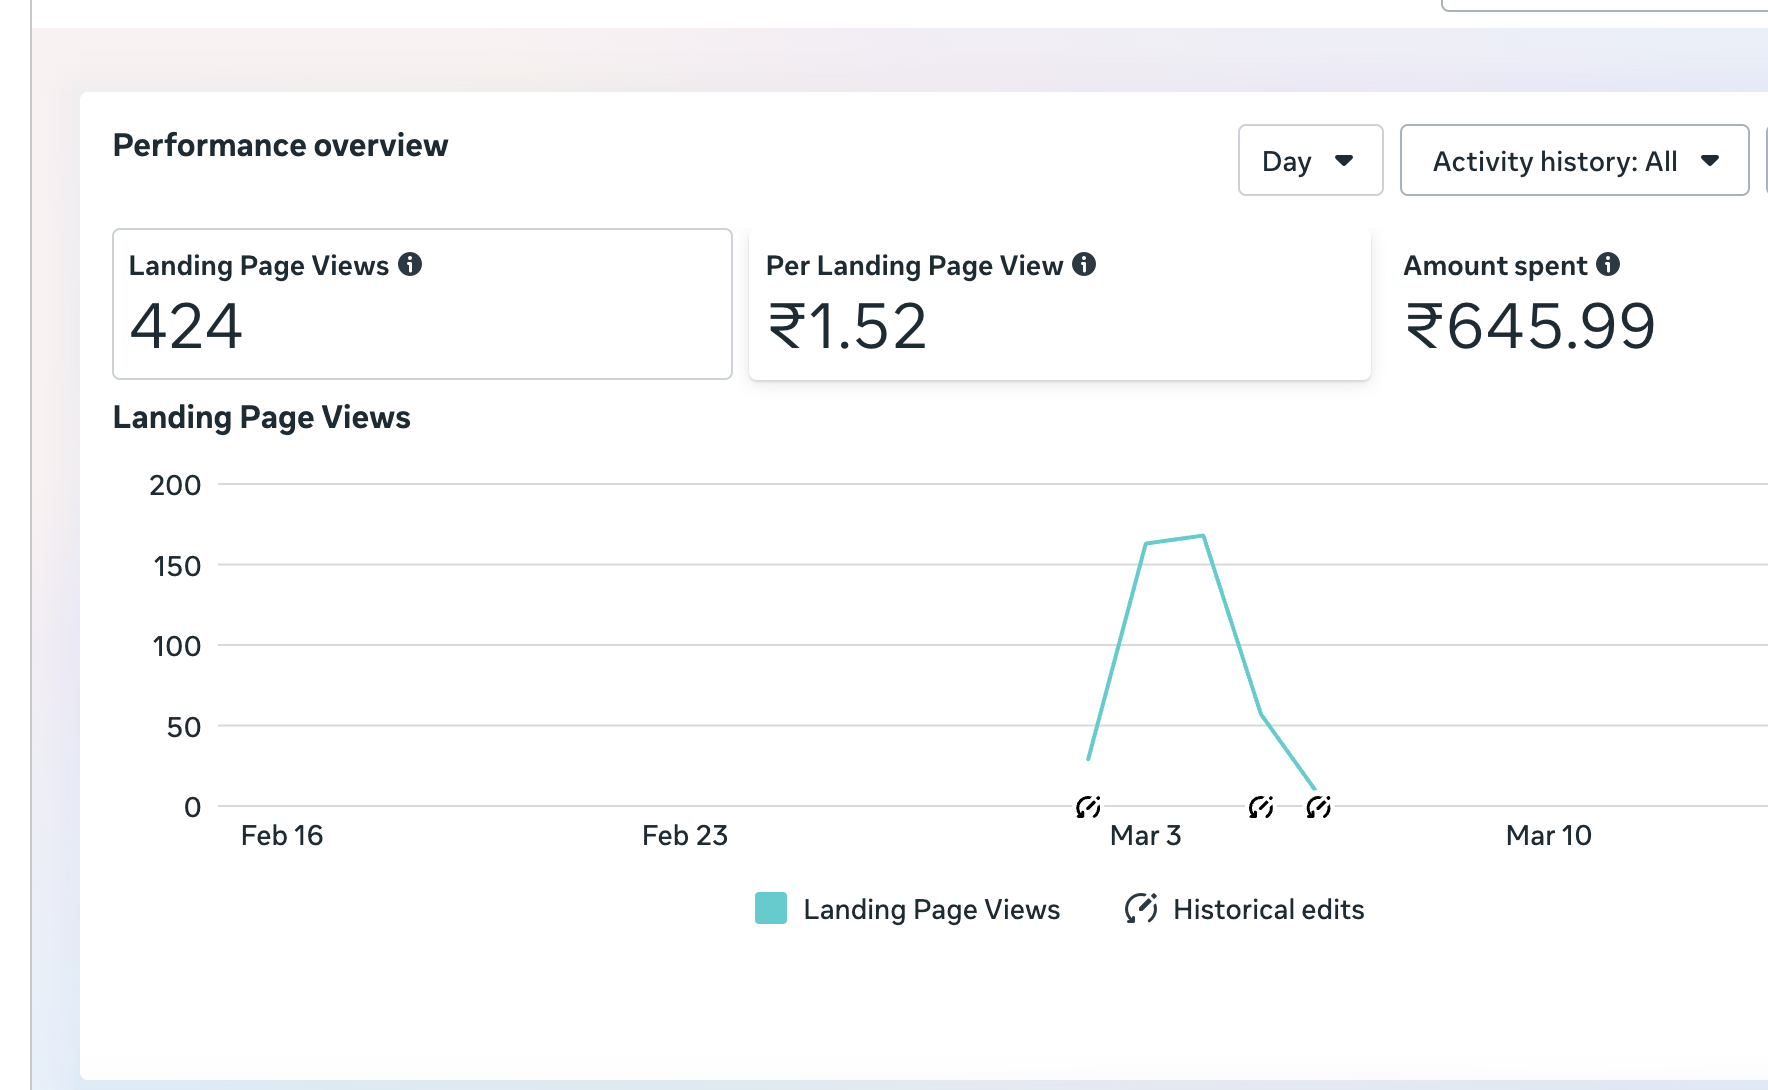
Task: Open the historical edit marker left of Mar 3
Action: pos(1088,806)
